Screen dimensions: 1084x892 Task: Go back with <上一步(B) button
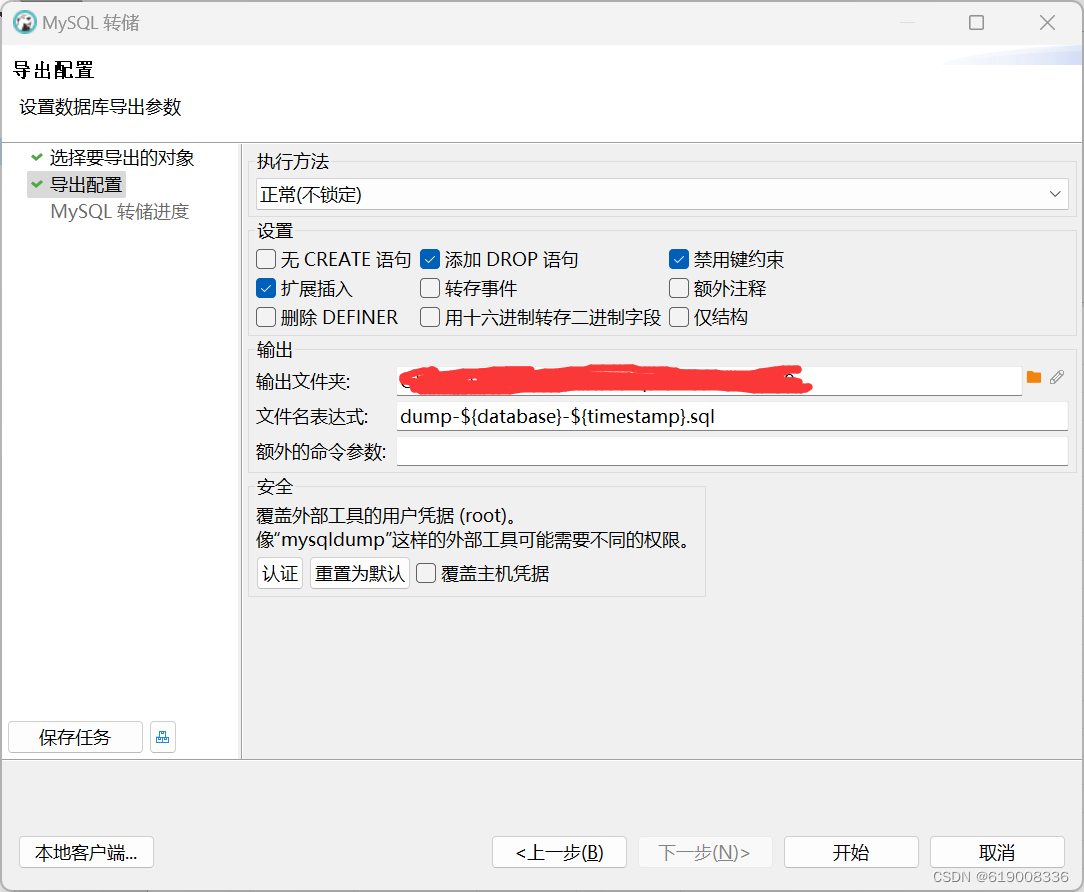(559, 853)
